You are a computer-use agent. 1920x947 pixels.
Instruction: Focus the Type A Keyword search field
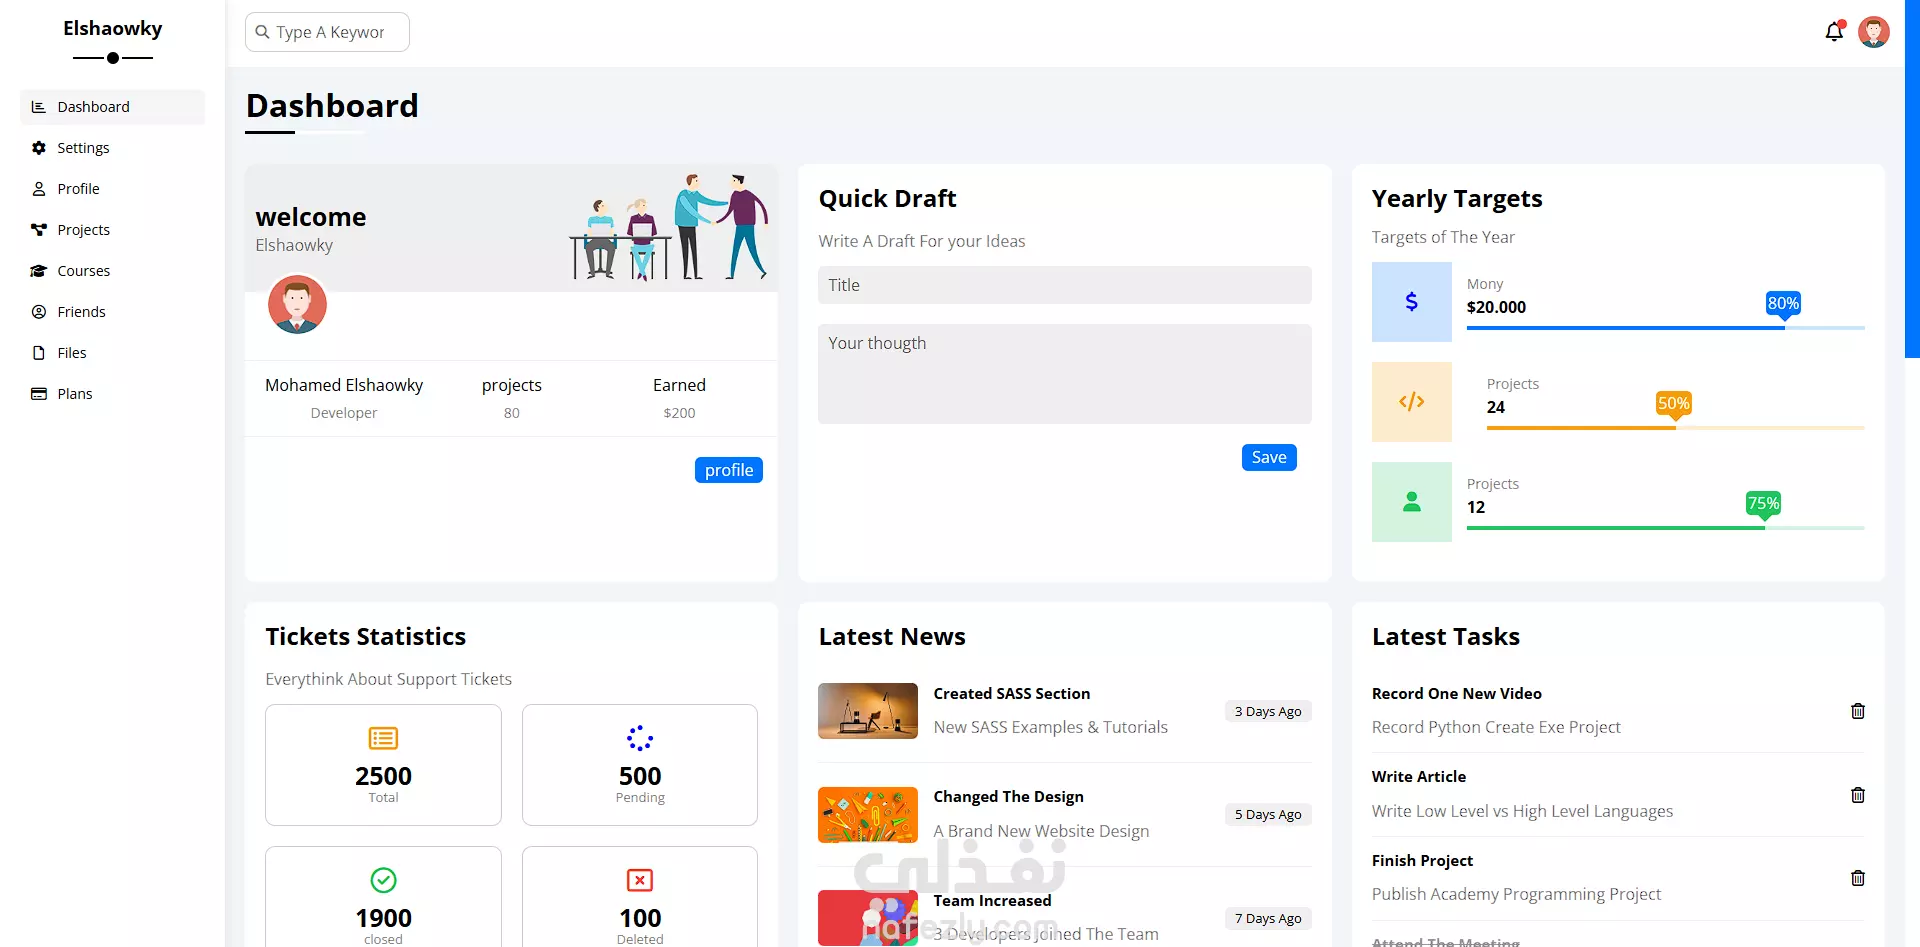coord(327,32)
